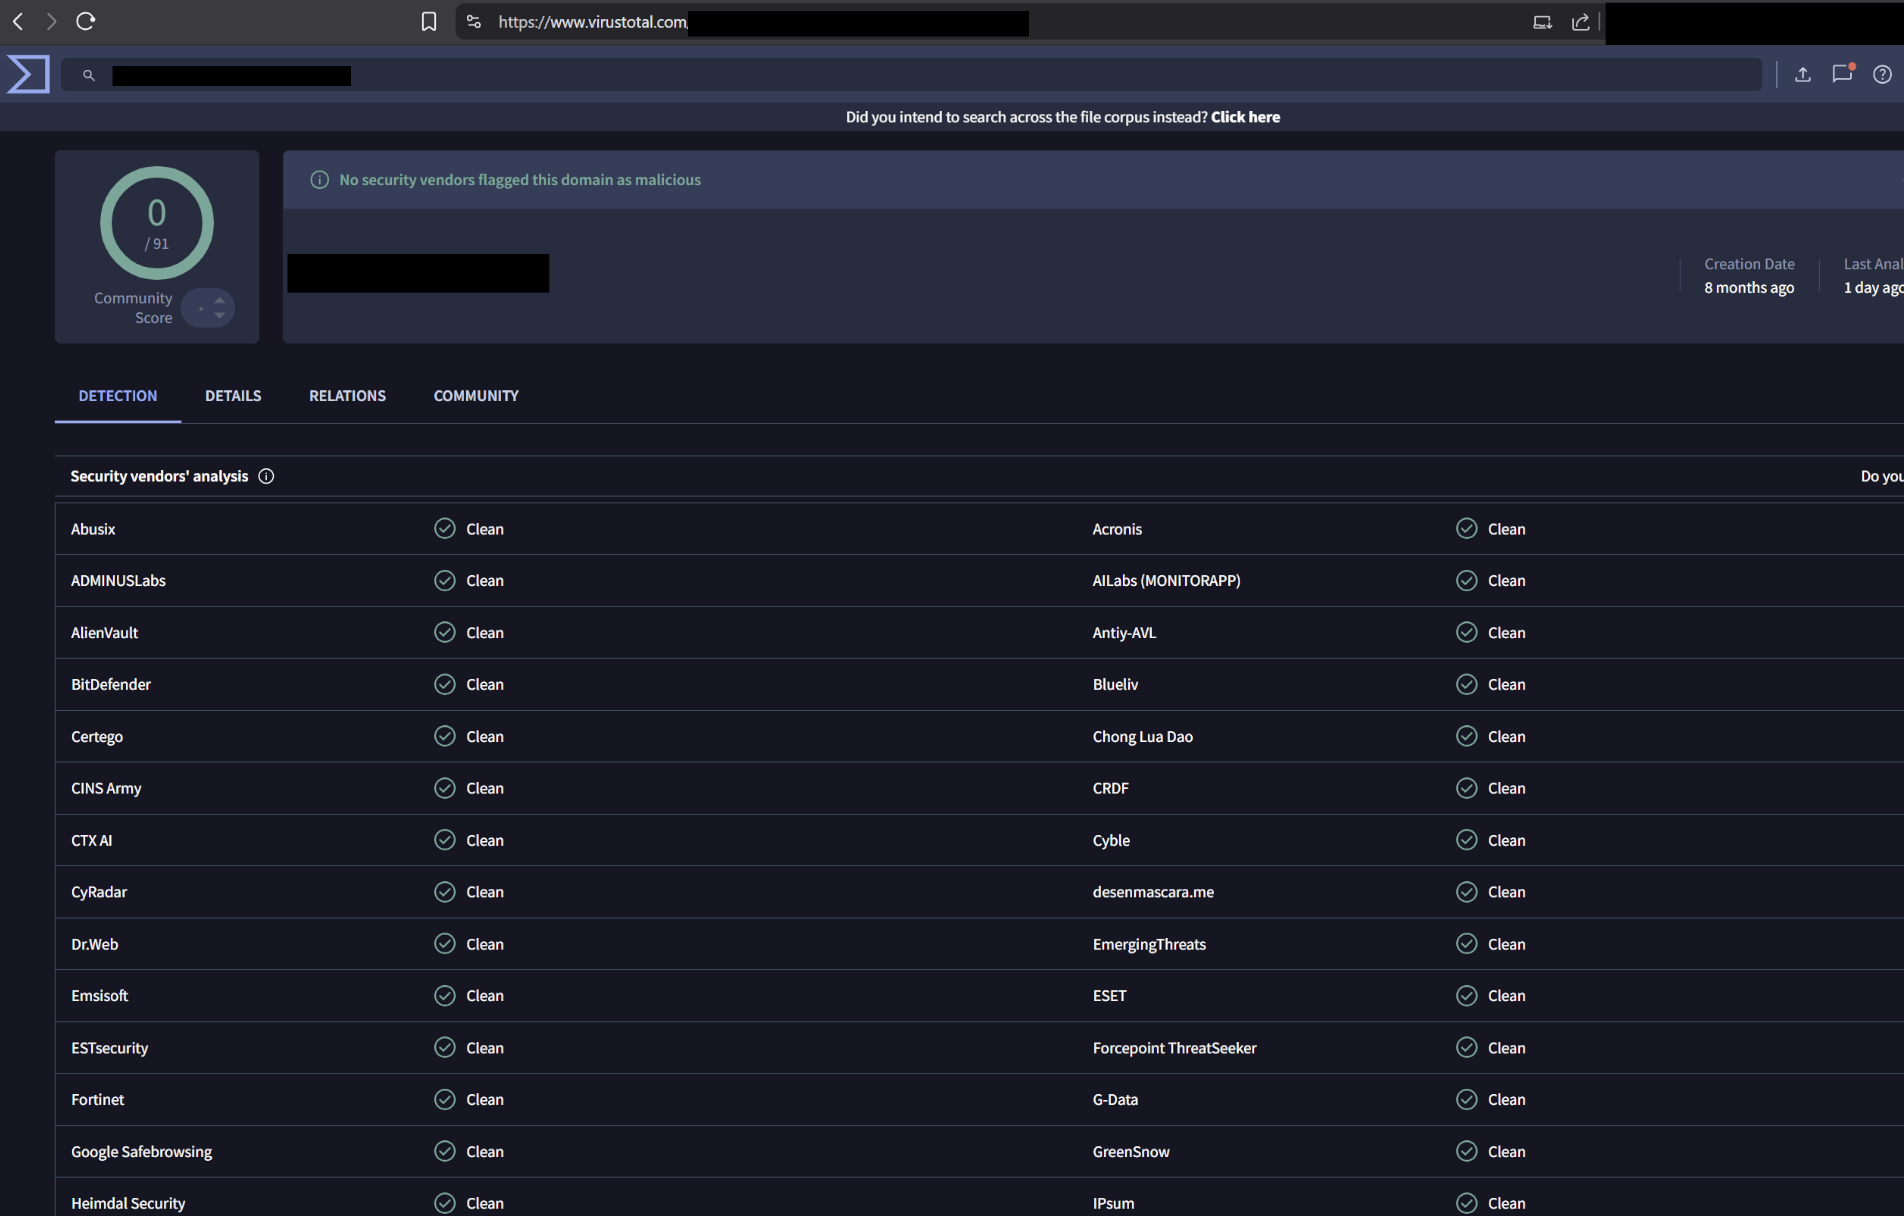Select the ADMINUSLabs vendor name
Image resolution: width=1904 pixels, height=1216 pixels.
point(118,580)
